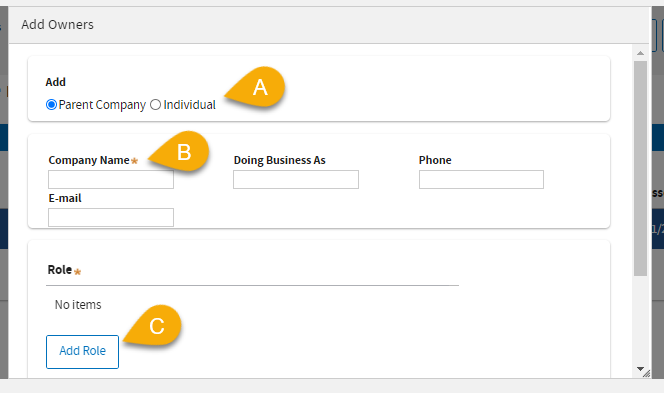Image resolution: width=664 pixels, height=393 pixels.
Task: Click the Company Name required asterisk
Action: pyautogui.click(x=134, y=161)
